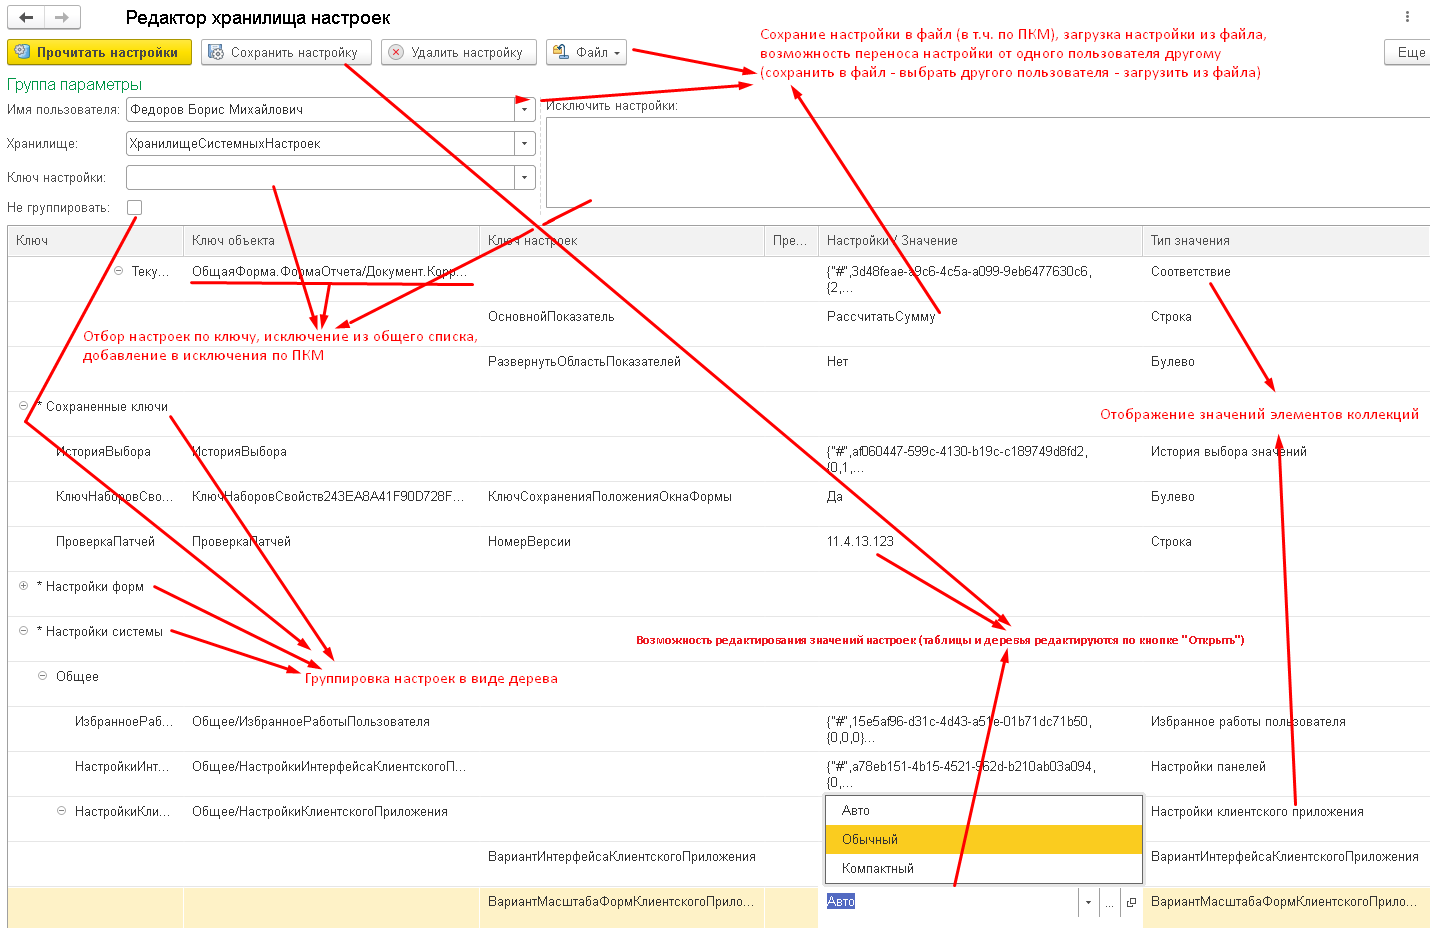Viewport: 1430px width, 928px height.
Task: Select the 'ИсторияВыбора' key row
Action: click(103, 451)
